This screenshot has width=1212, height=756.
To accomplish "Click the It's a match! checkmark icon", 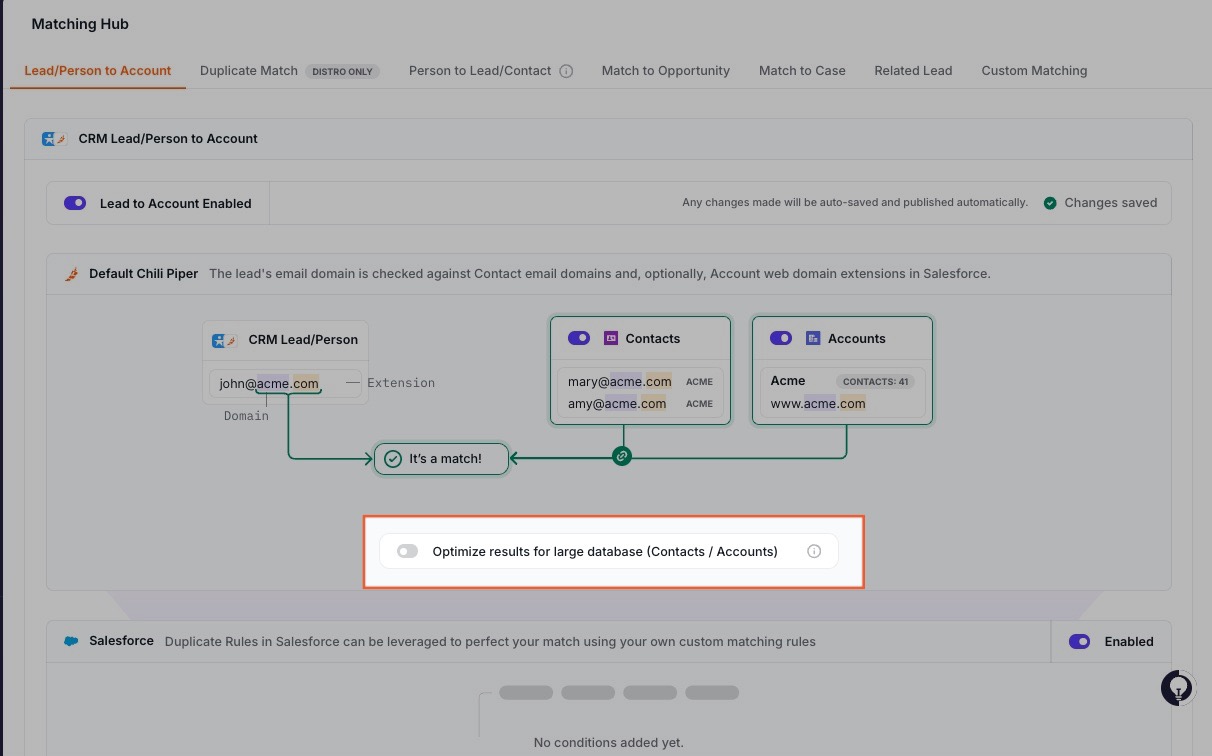I will point(393,459).
